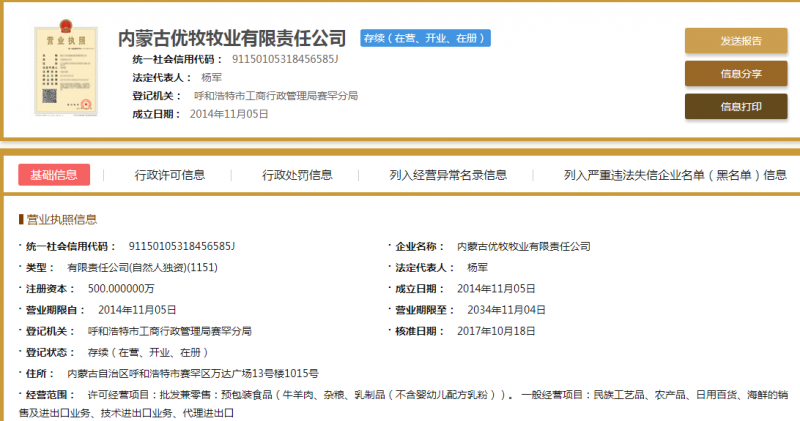Click the 经营范围 business scope text
This screenshot has width=800, height=421.
click(x=404, y=404)
